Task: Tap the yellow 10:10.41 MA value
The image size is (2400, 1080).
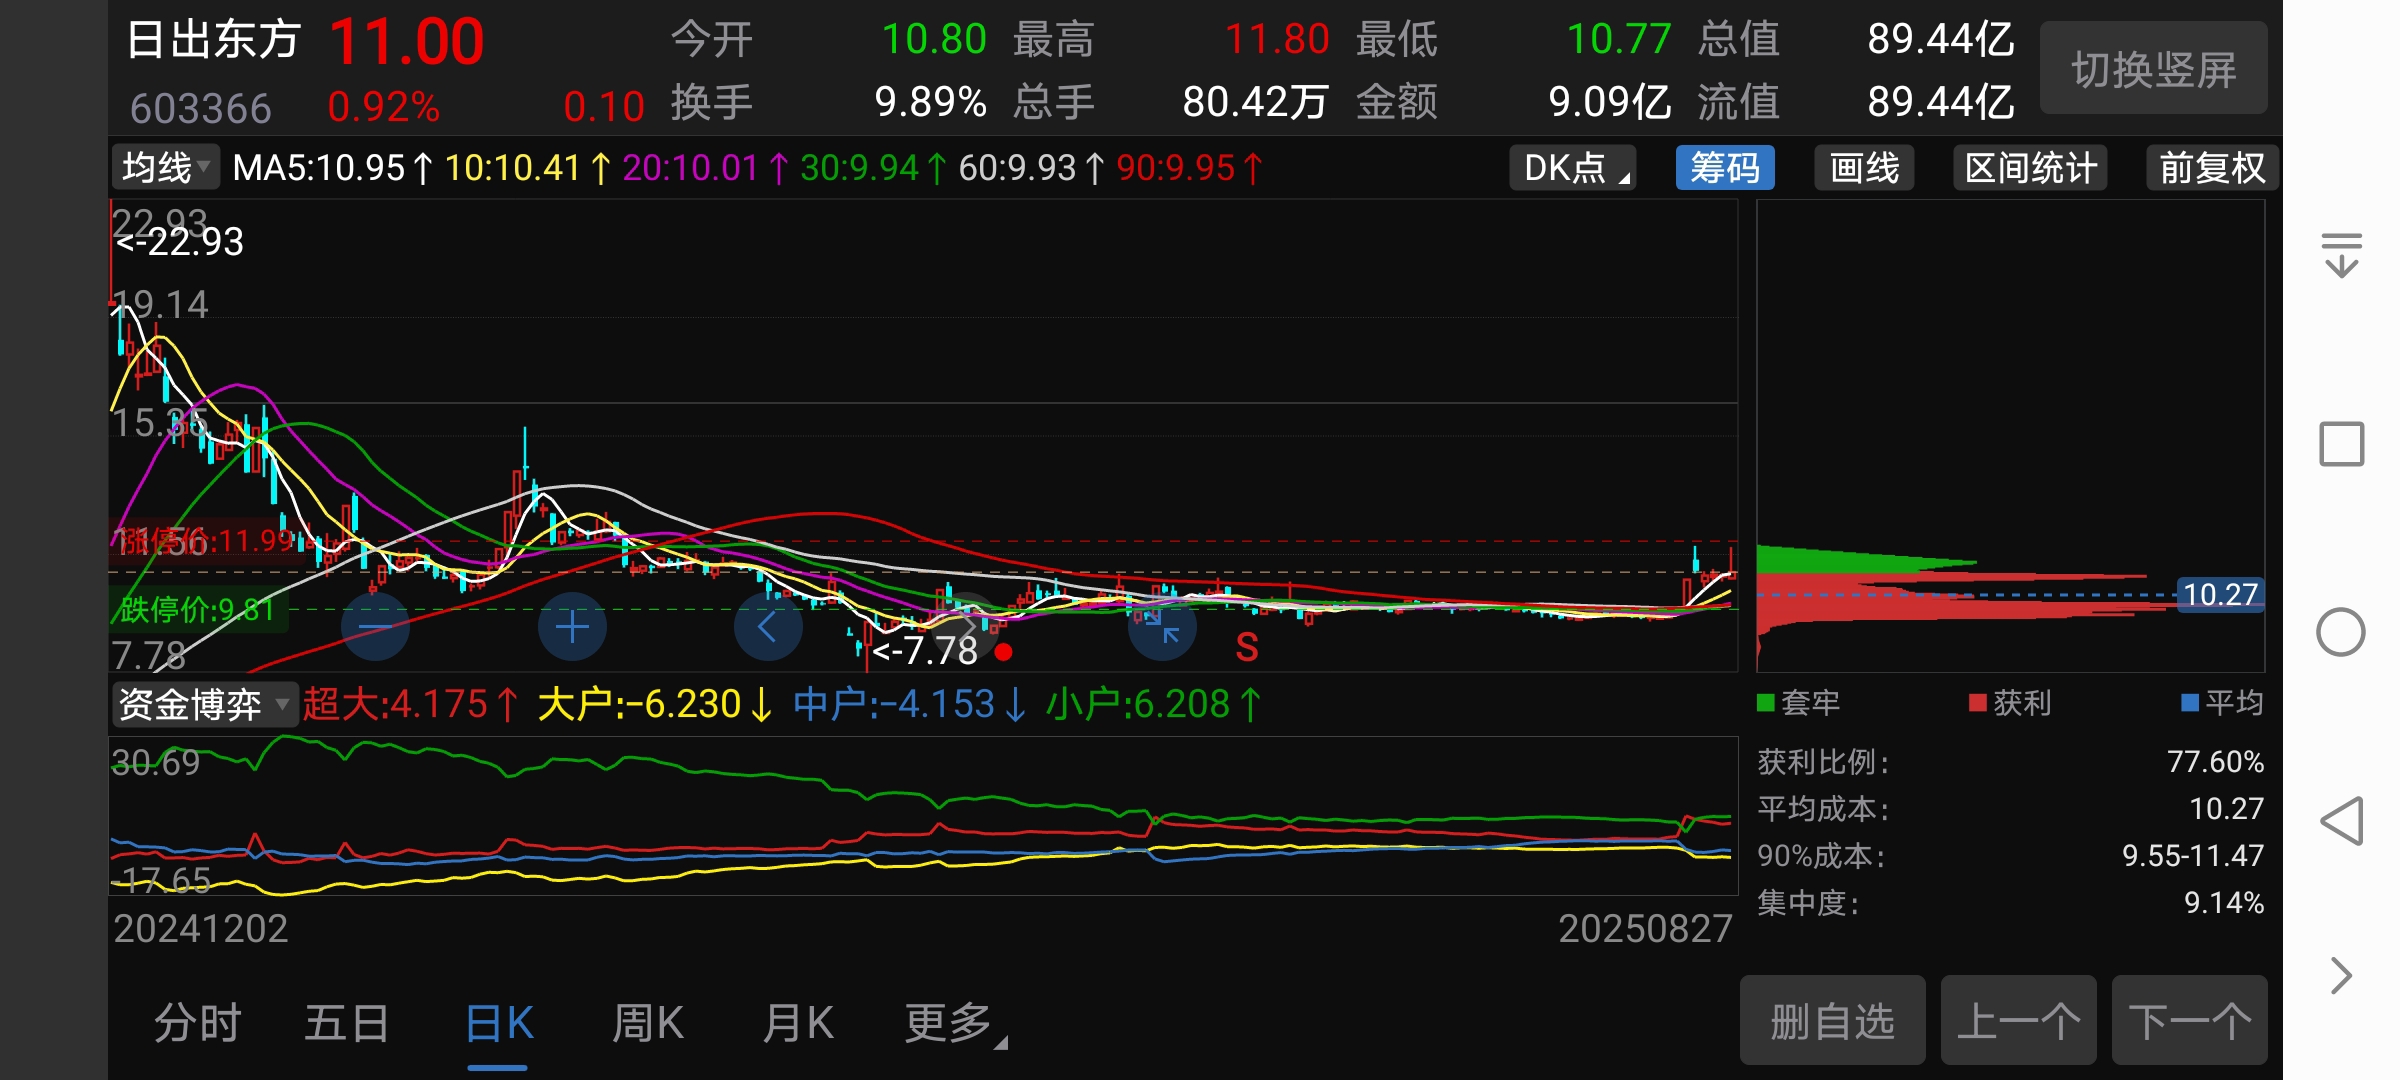Action: (527, 168)
